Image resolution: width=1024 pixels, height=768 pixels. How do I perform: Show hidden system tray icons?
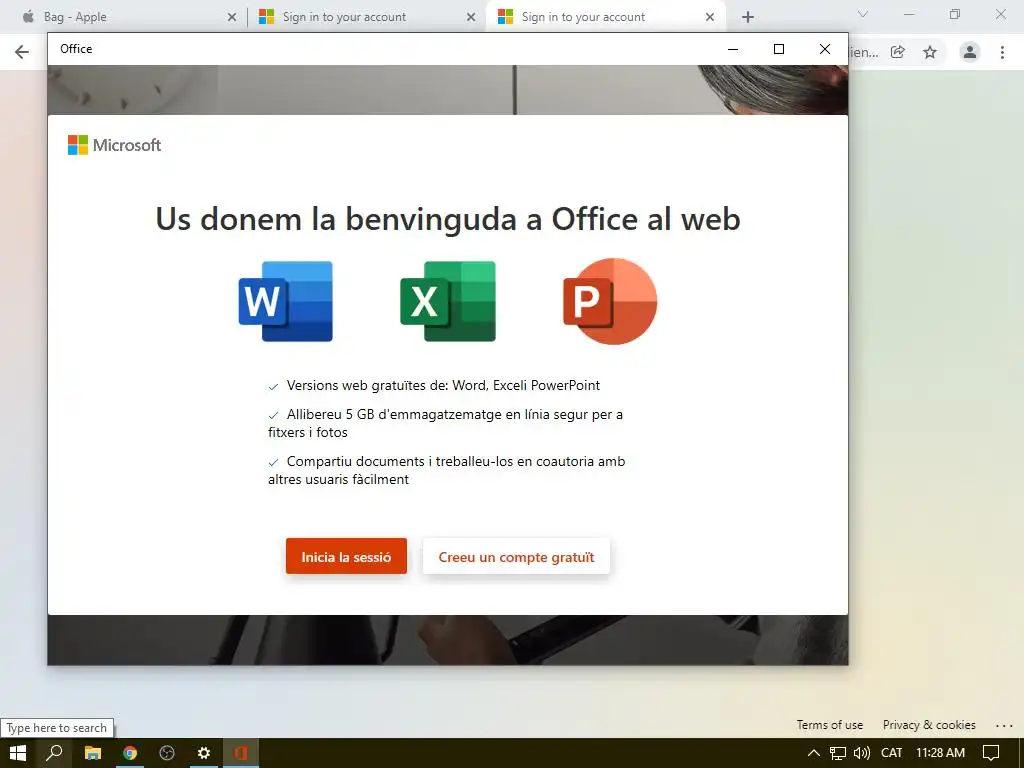pos(814,753)
